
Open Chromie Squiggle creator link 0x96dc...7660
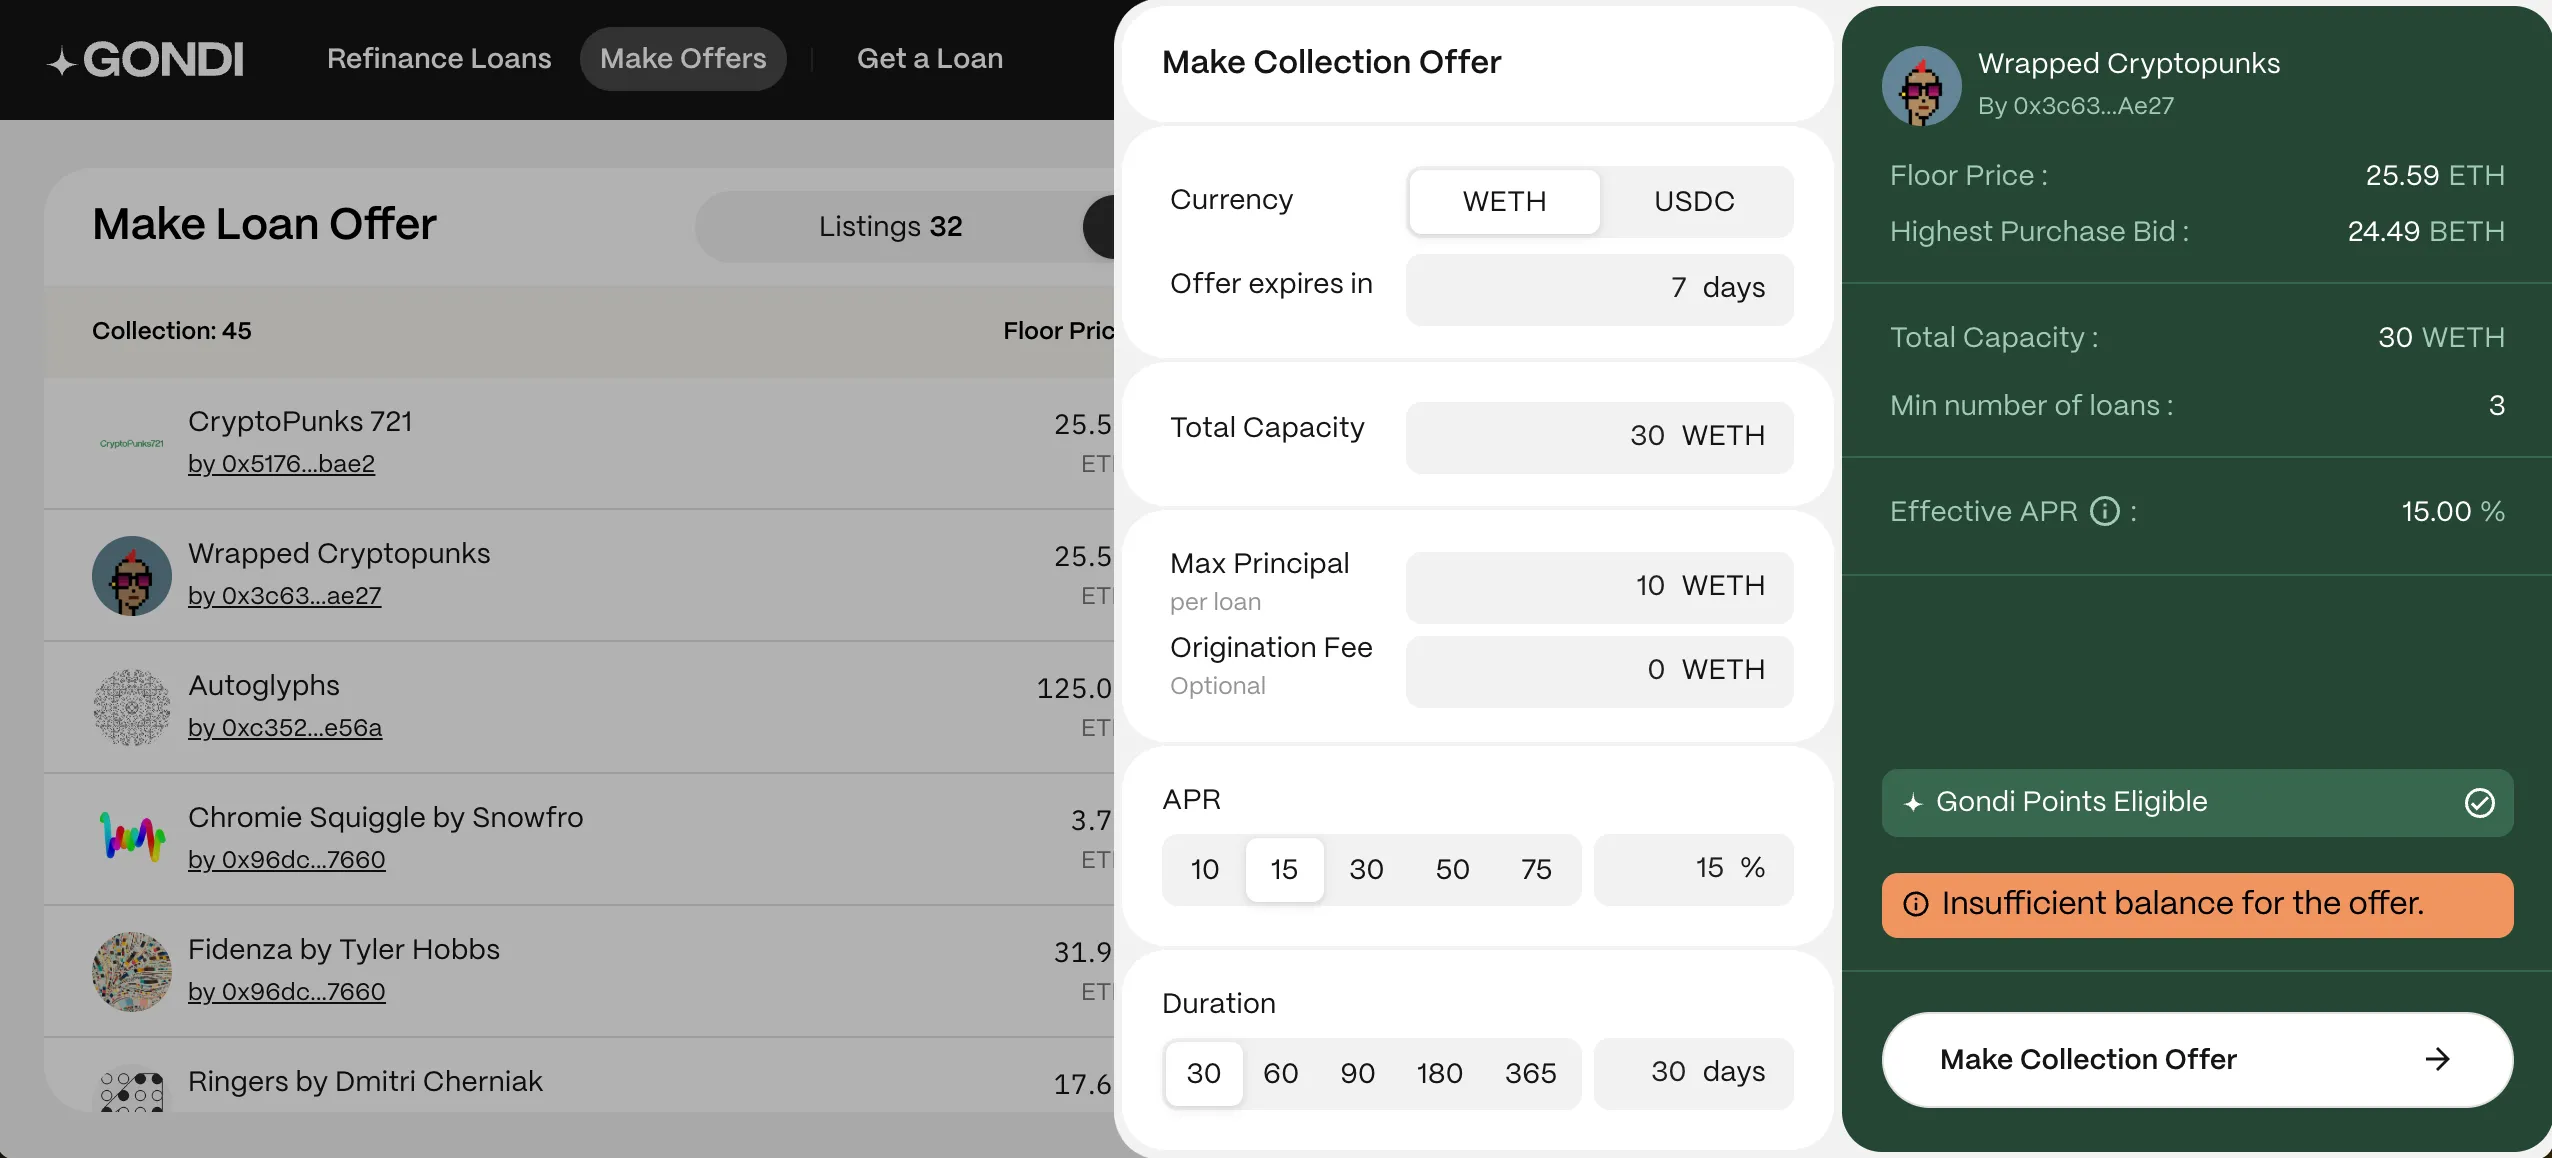click(286, 860)
